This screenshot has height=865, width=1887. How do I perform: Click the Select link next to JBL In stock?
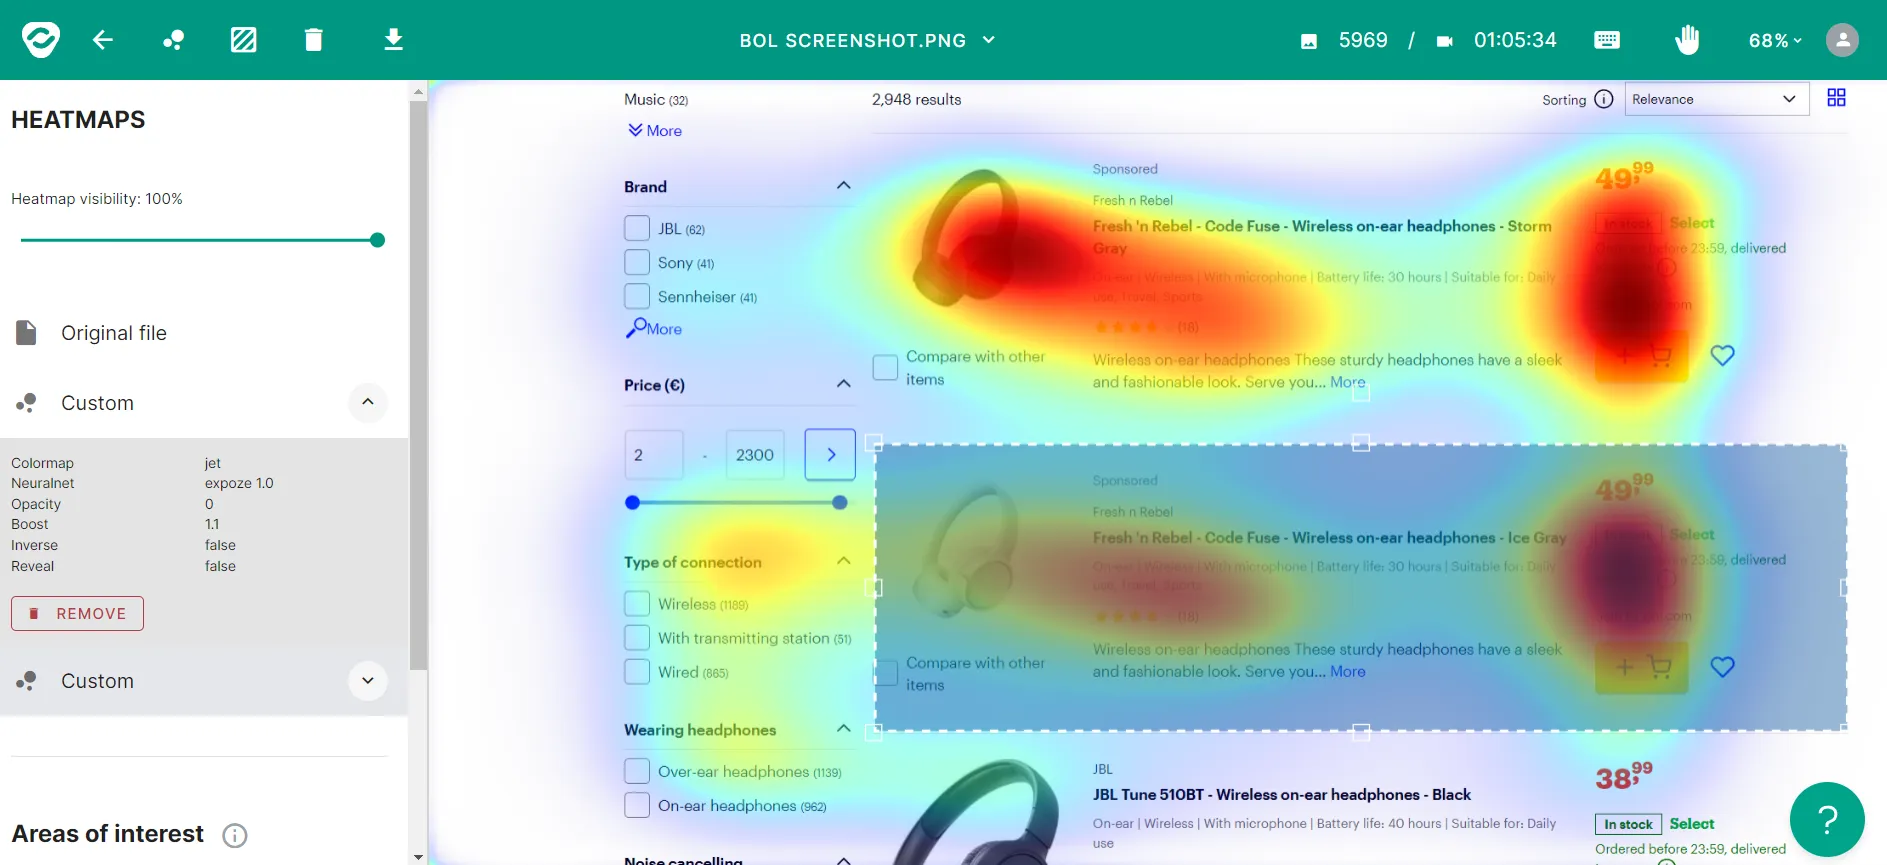(x=1691, y=823)
